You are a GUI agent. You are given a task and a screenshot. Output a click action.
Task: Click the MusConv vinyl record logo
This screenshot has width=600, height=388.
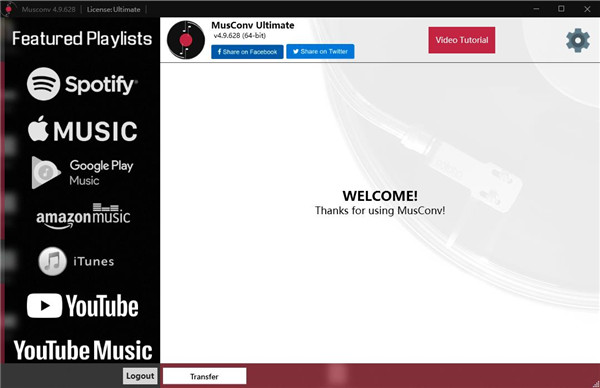(x=186, y=40)
